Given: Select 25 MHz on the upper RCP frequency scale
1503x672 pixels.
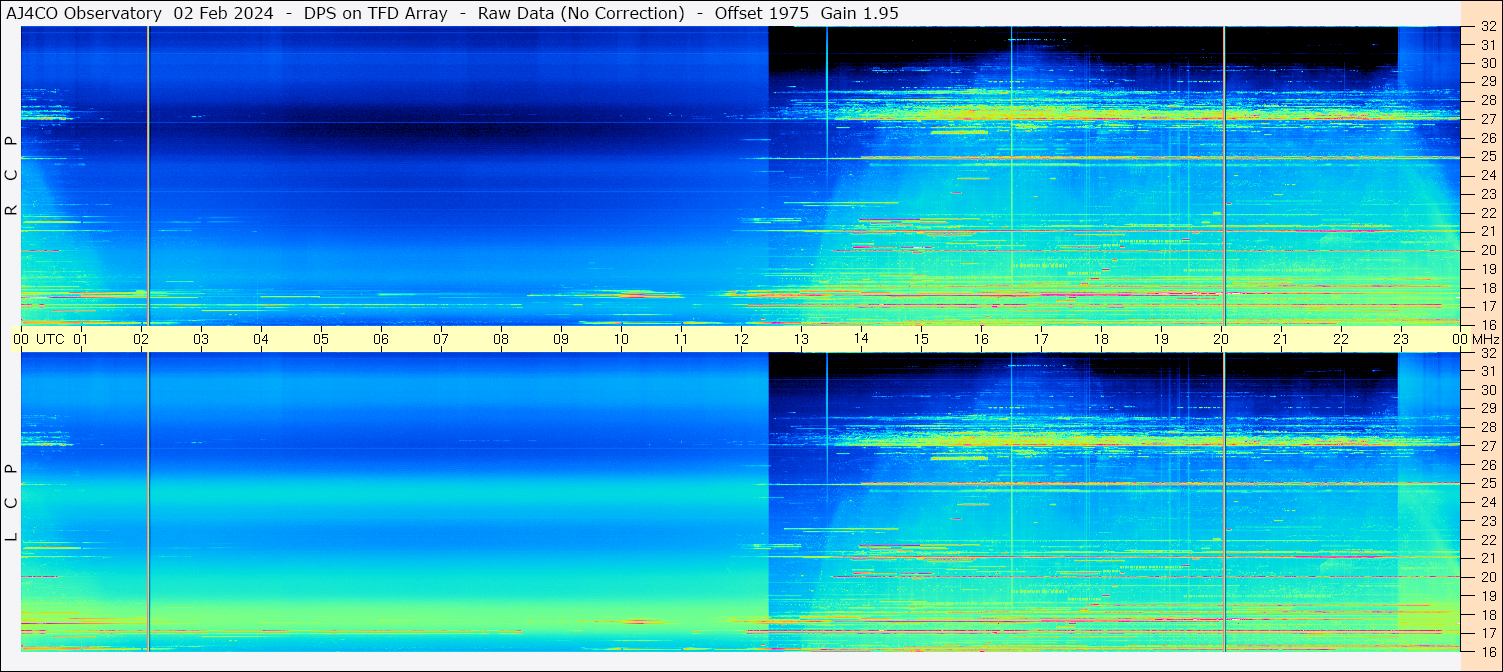Looking at the screenshot, I should click(1487, 157).
